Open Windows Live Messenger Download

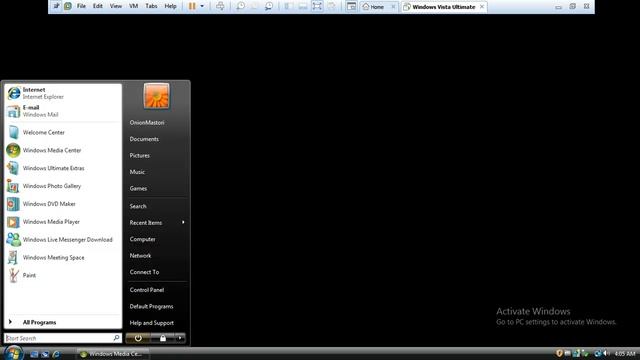click(x=63, y=240)
